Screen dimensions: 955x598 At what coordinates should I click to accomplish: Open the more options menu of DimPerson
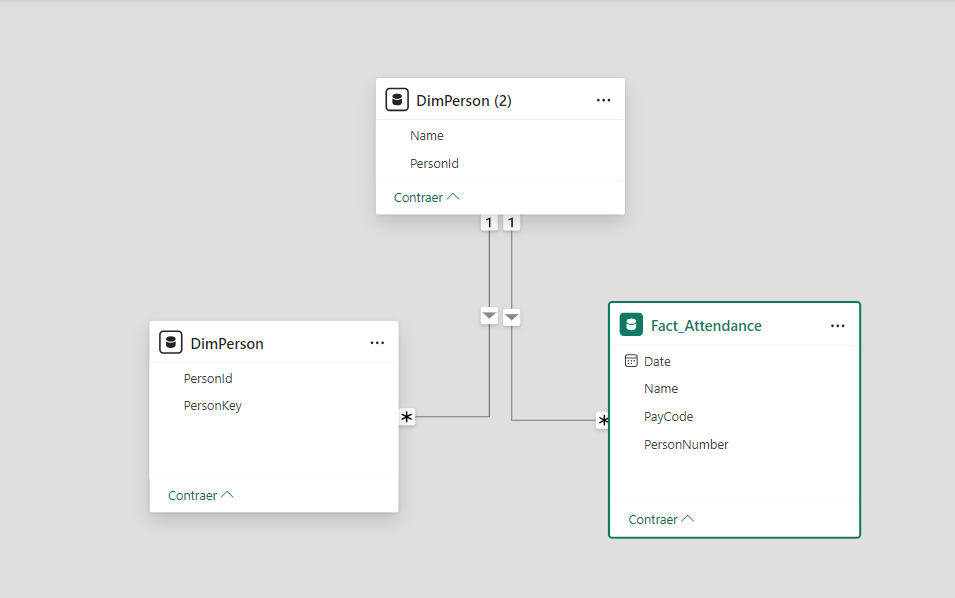pos(377,343)
